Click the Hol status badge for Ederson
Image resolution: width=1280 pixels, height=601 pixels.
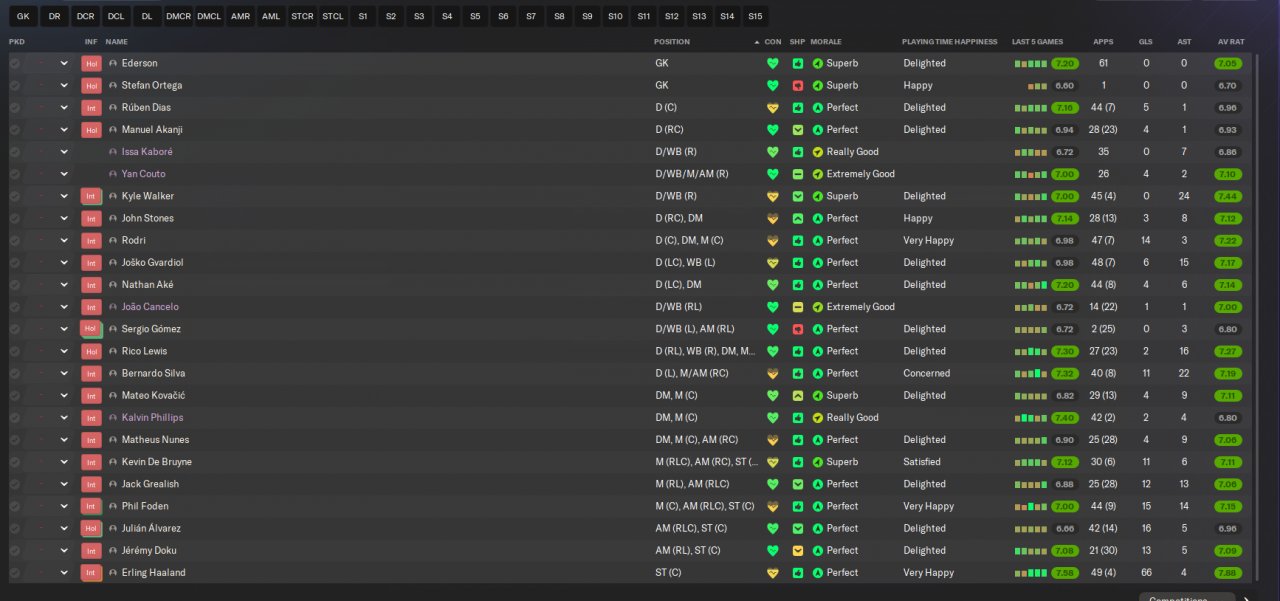click(92, 63)
